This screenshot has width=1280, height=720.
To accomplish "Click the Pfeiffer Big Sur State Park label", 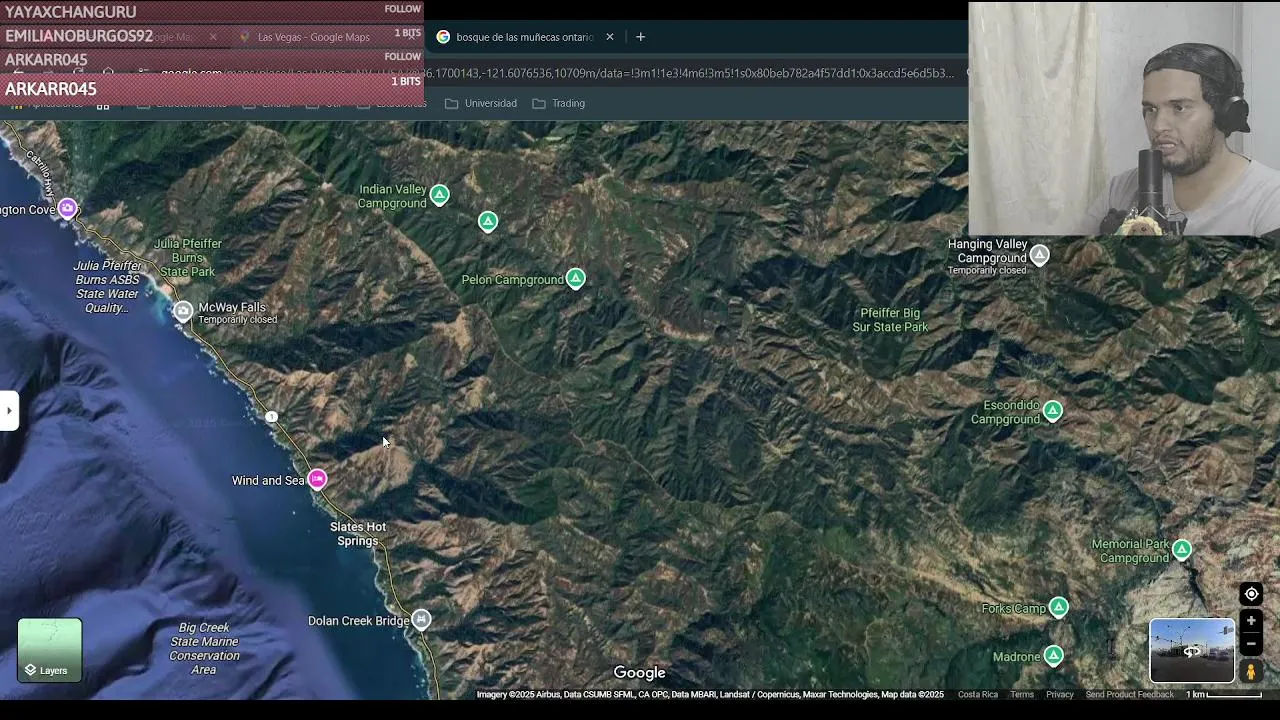I will pyautogui.click(x=890, y=320).
